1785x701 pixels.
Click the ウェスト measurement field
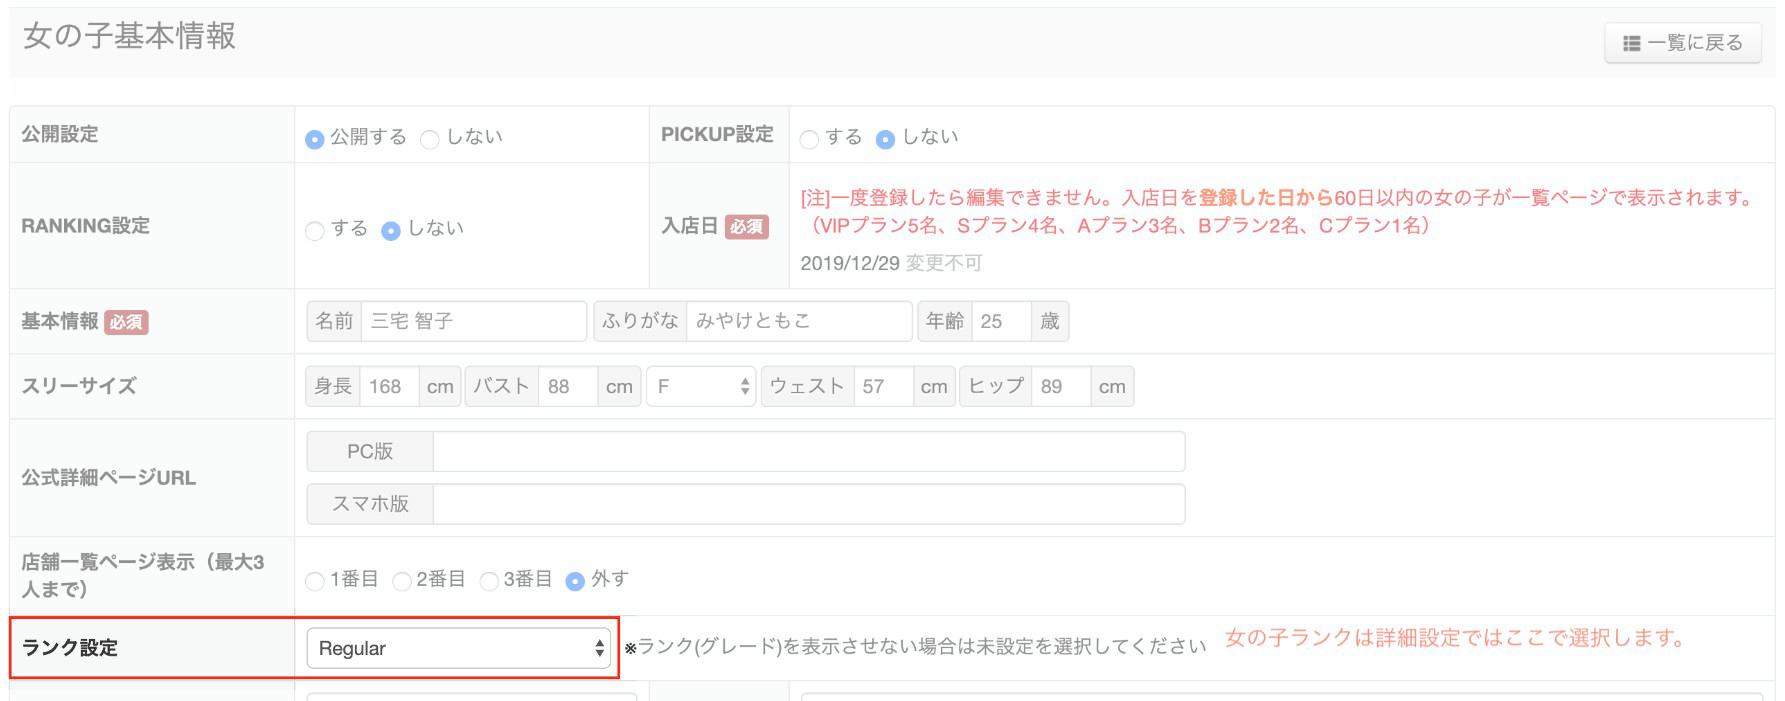(x=882, y=386)
